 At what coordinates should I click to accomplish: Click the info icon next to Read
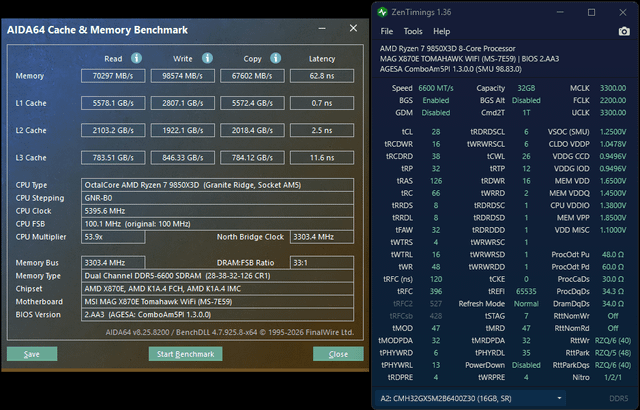pyautogui.click(x=136, y=58)
